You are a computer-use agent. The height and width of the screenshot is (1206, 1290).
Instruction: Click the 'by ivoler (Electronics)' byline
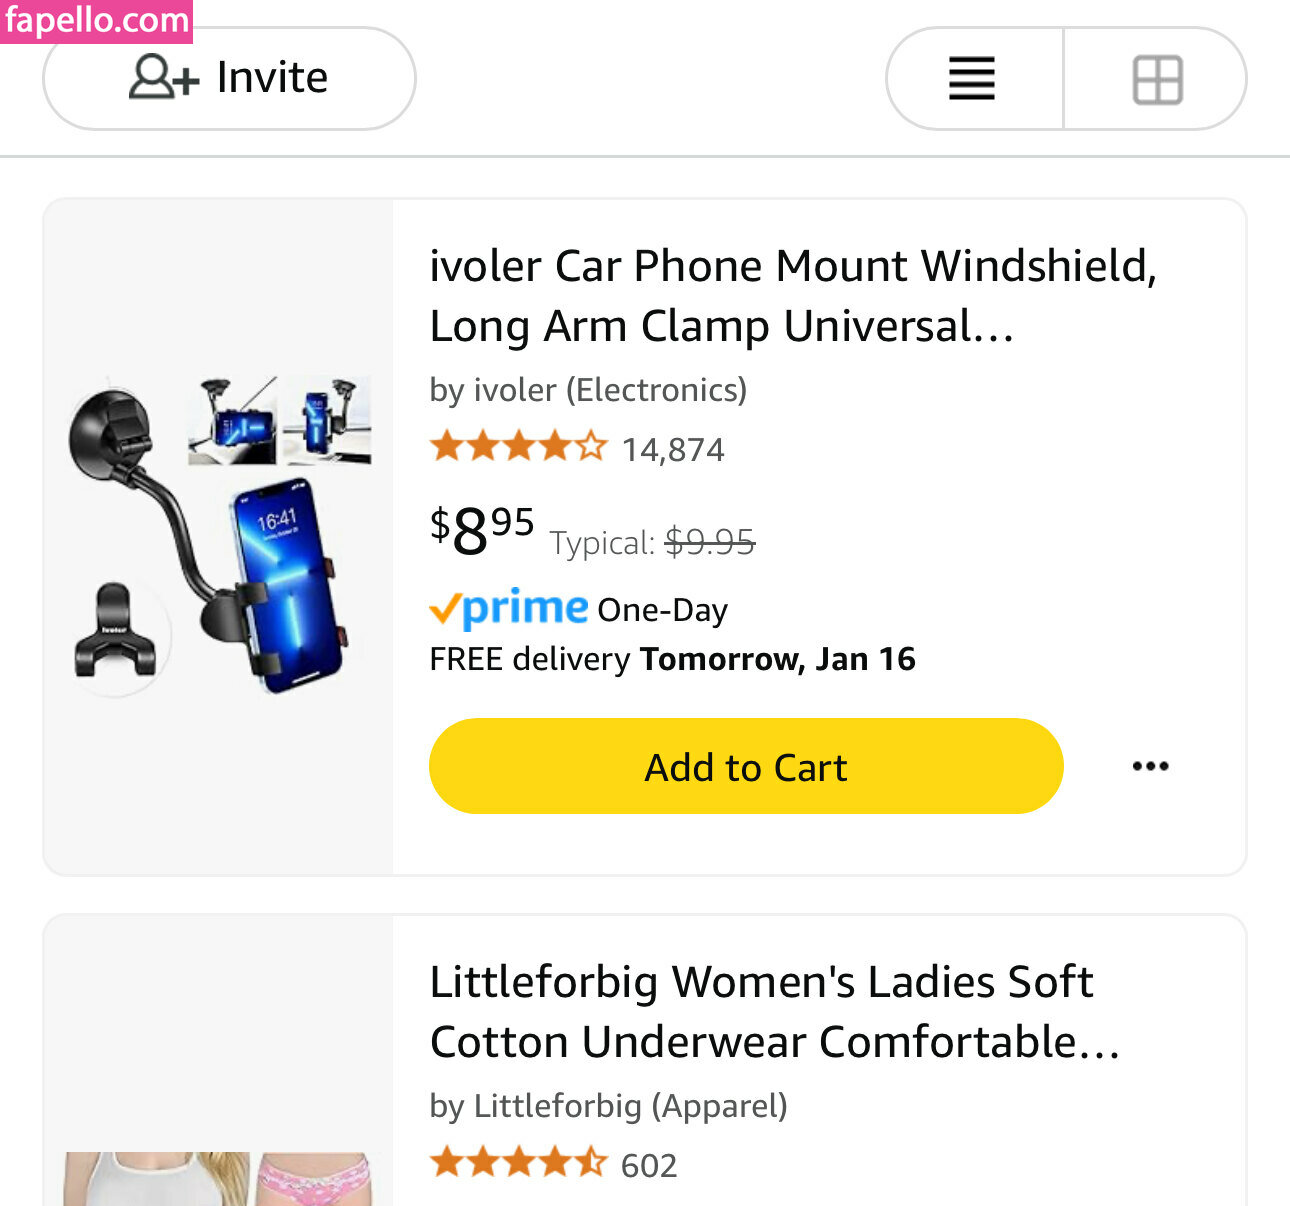[588, 389]
